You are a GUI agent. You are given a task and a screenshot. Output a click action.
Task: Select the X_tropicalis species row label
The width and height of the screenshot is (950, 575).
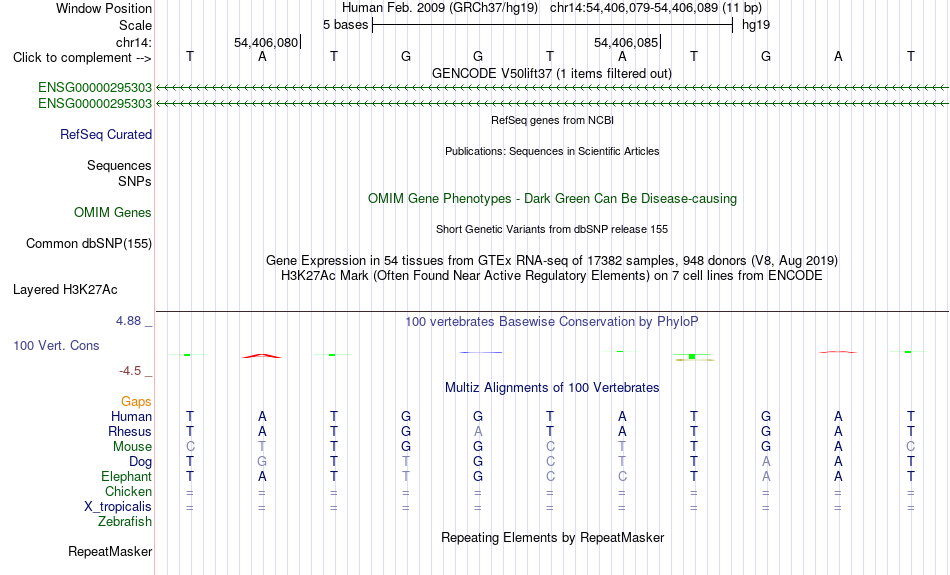point(118,507)
